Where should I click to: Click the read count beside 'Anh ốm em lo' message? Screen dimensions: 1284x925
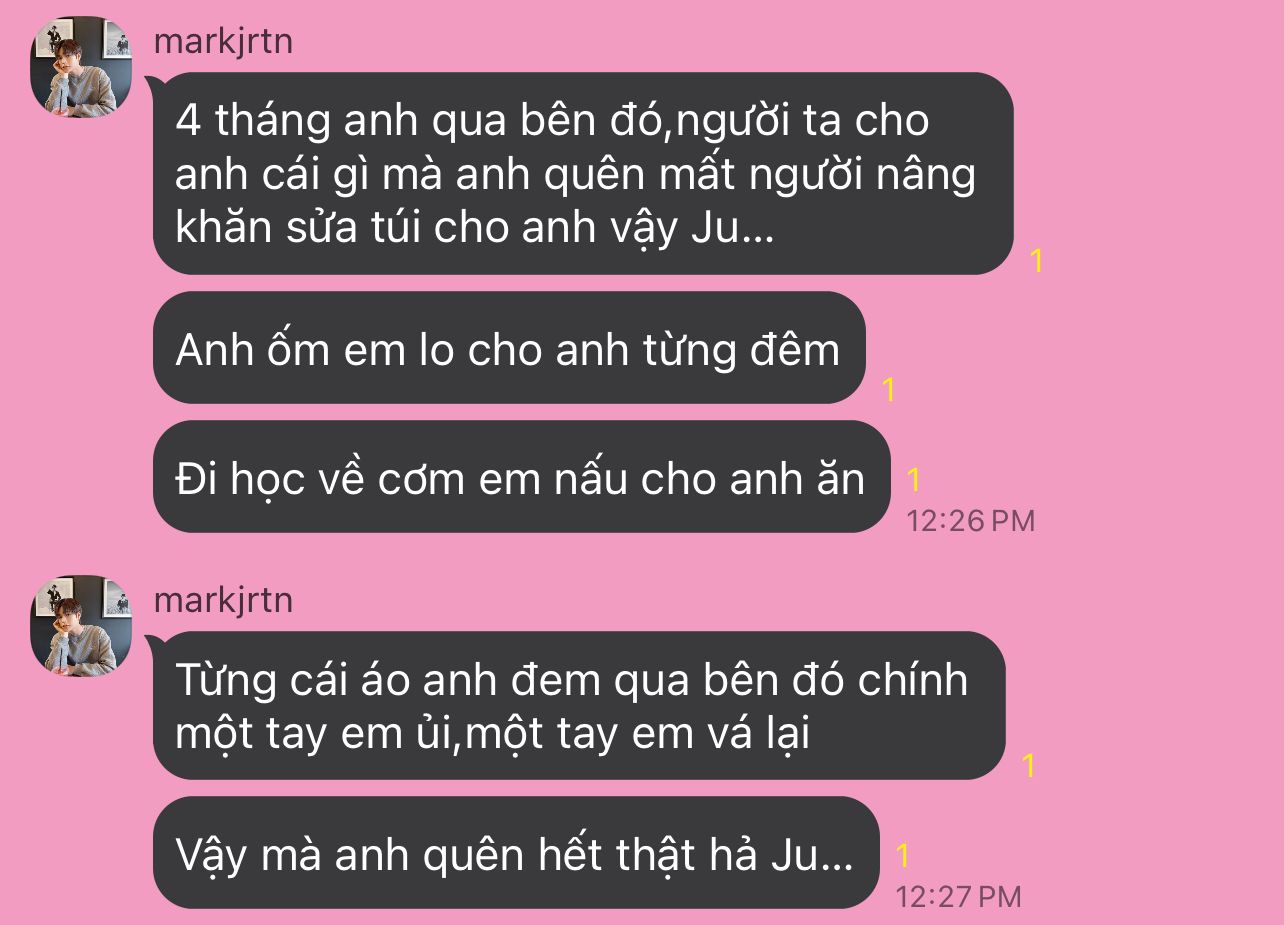[889, 390]
